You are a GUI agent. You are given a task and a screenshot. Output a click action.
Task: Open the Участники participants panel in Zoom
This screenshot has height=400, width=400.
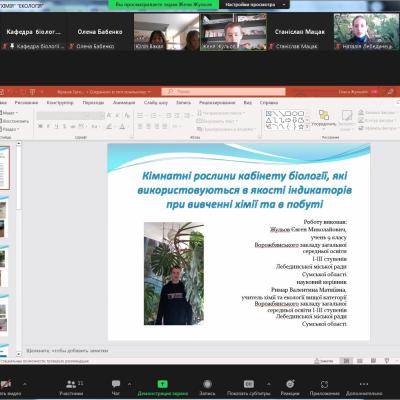point(71,388)
